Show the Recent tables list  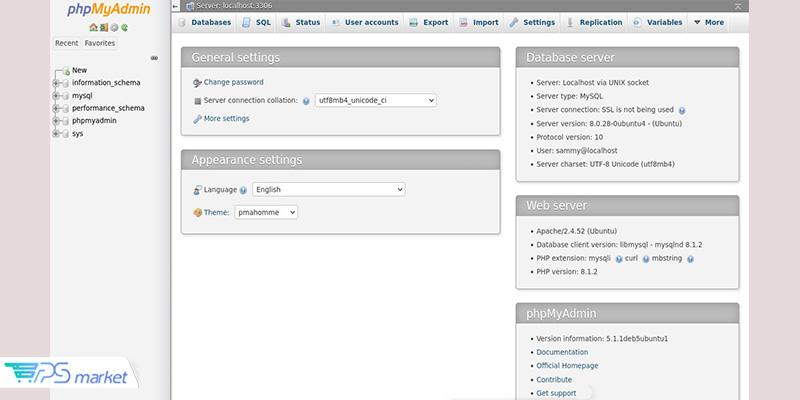(67, 43)
